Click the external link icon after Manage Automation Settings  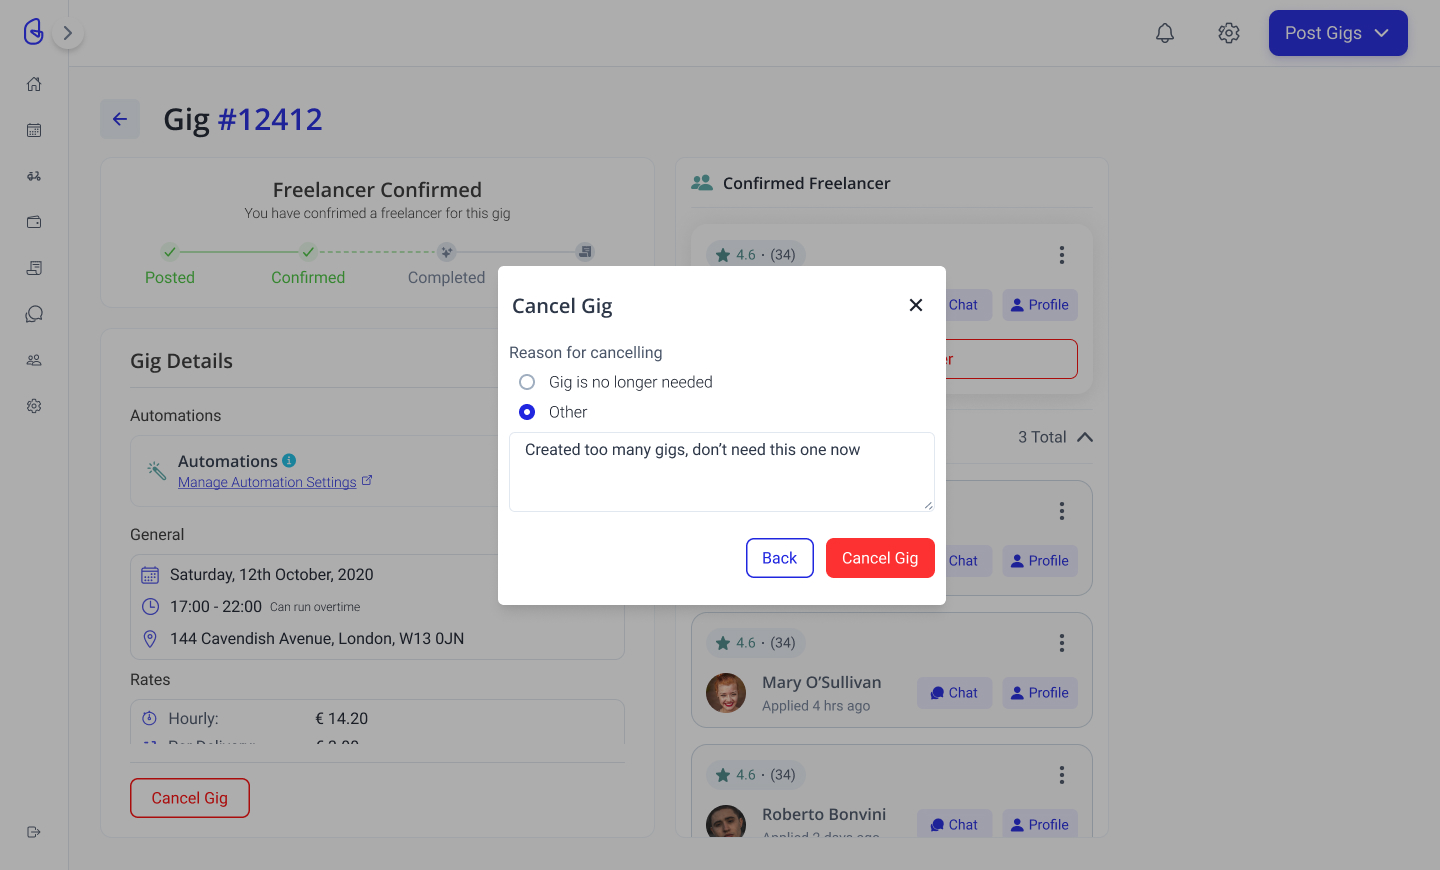[x=367, y=481]
